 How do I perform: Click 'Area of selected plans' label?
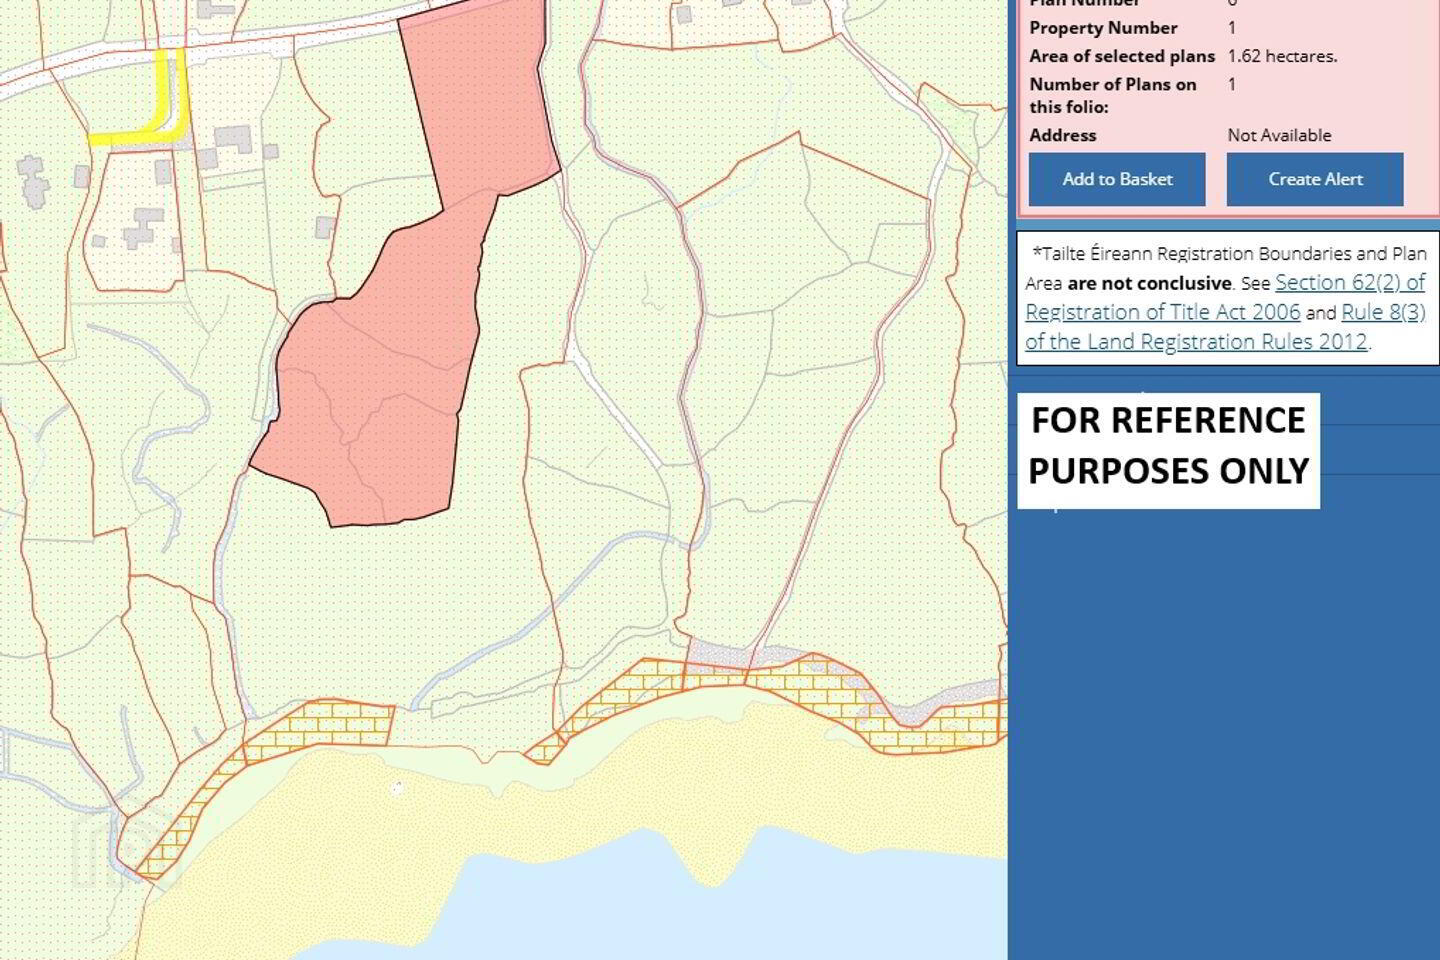coord(1122,56)
